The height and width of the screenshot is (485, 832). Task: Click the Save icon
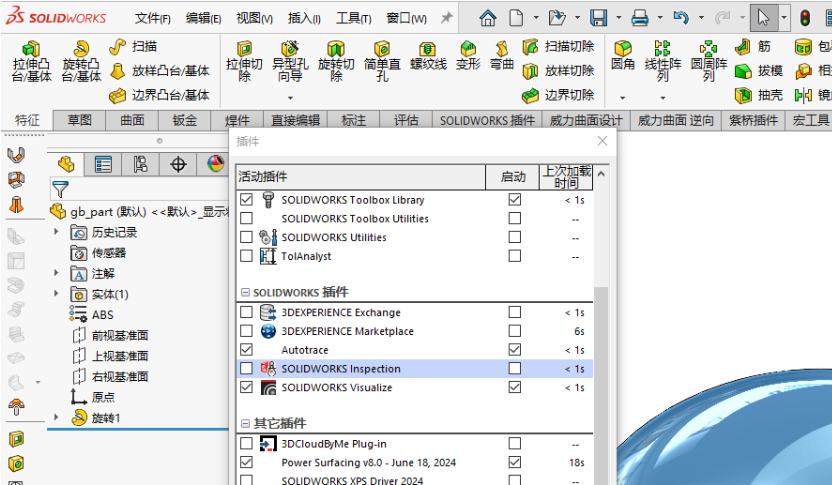(599, 19)
